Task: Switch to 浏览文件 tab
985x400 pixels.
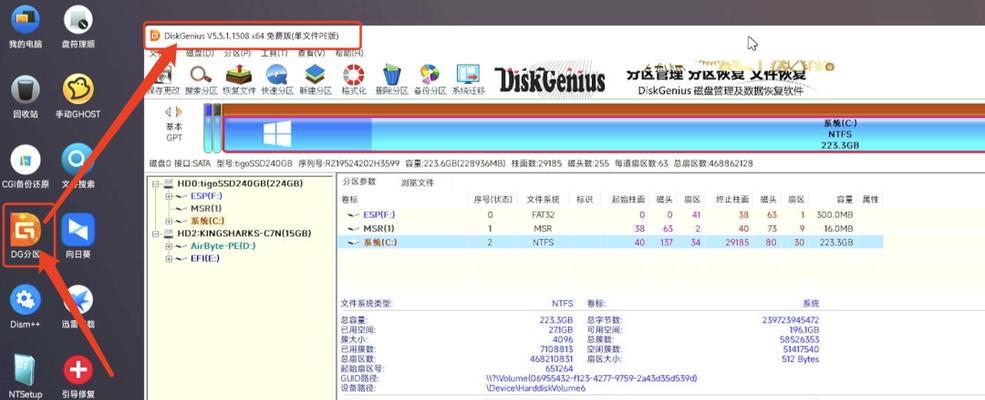Action: pyautogui.click(x=417, y=183)
